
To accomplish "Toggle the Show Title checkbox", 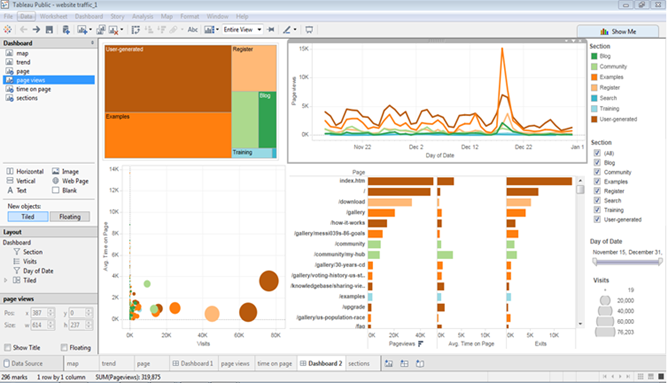I will coord(8,348).
